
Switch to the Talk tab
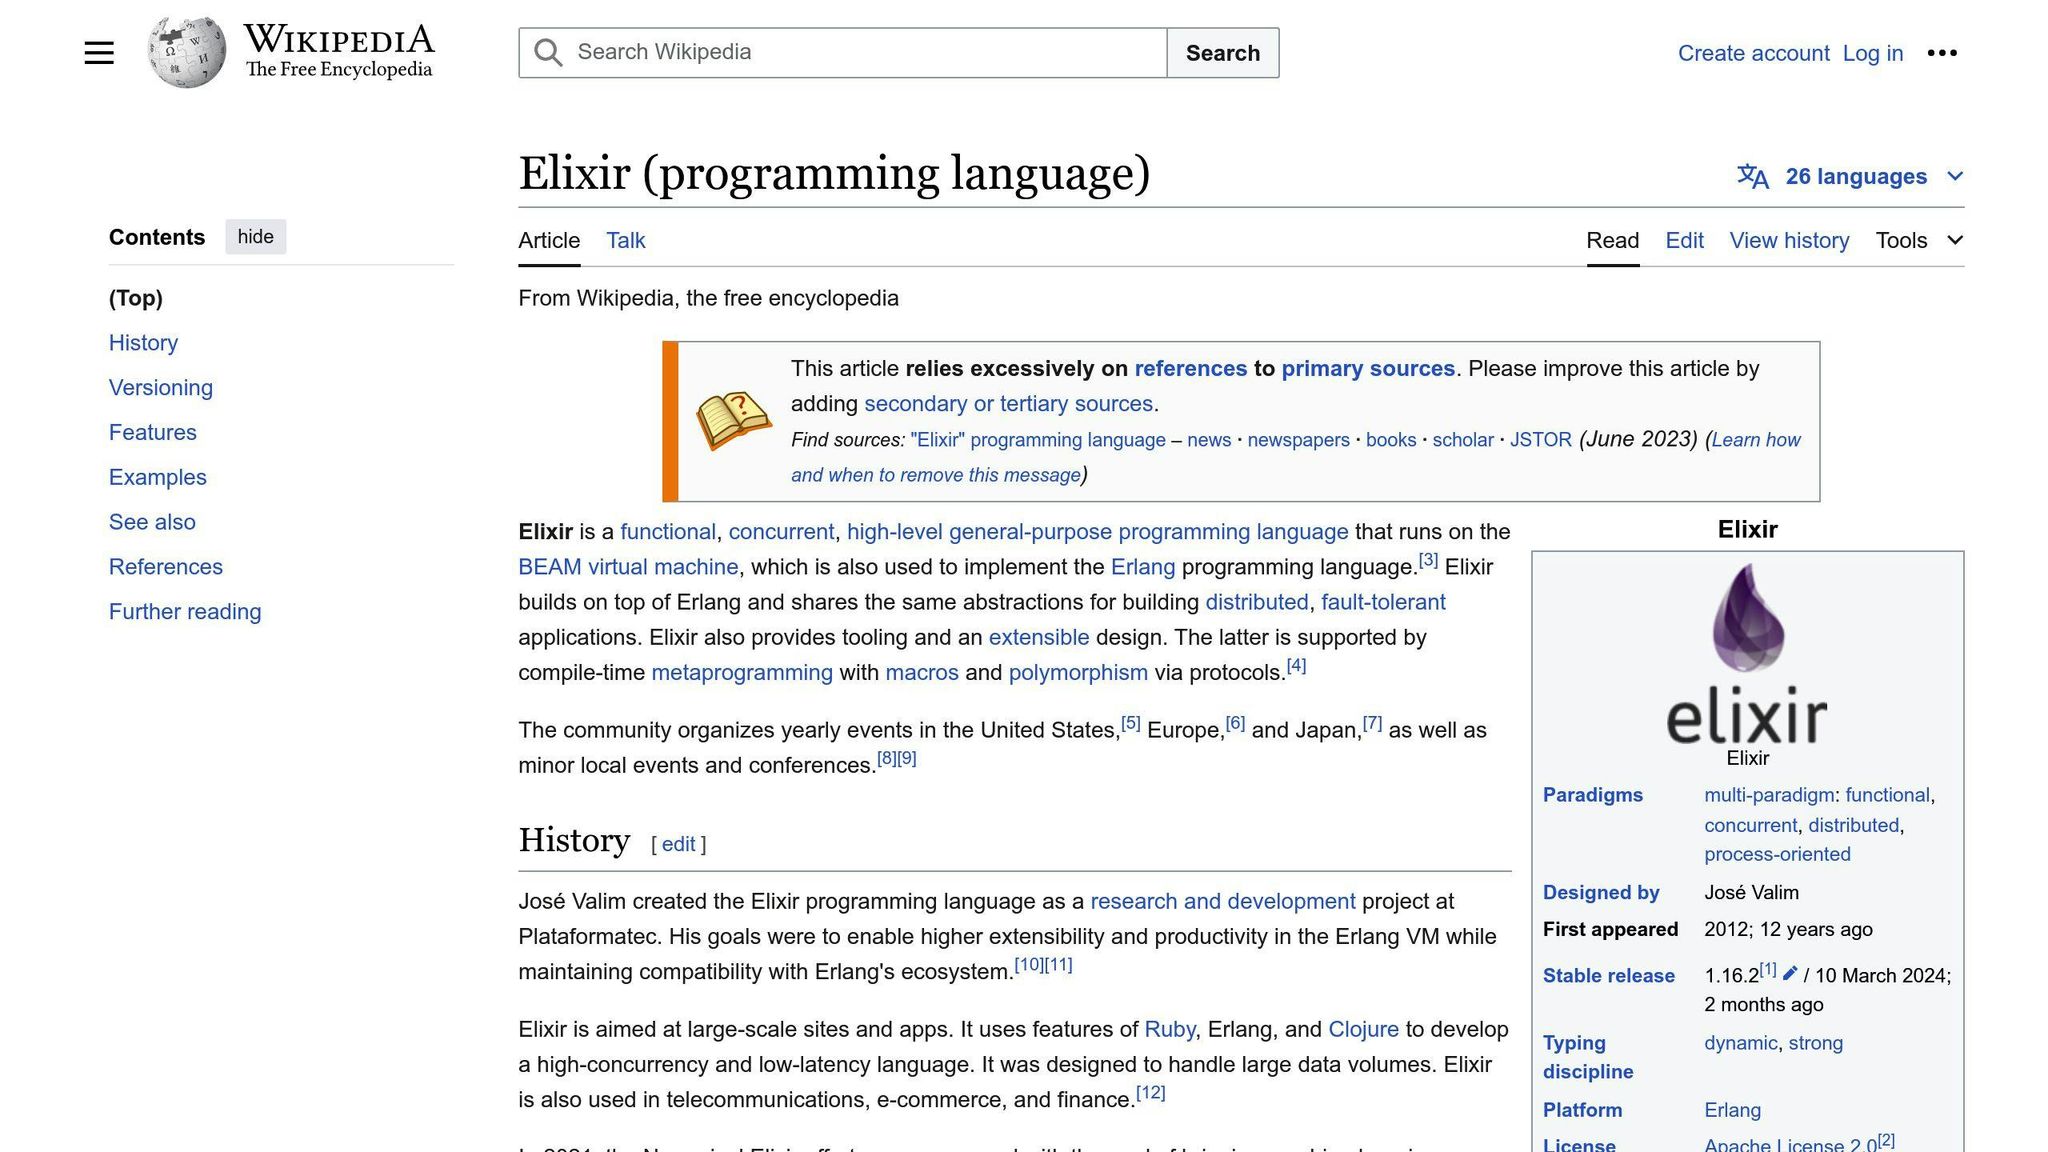pyautogui.click(x=625, y=240)
